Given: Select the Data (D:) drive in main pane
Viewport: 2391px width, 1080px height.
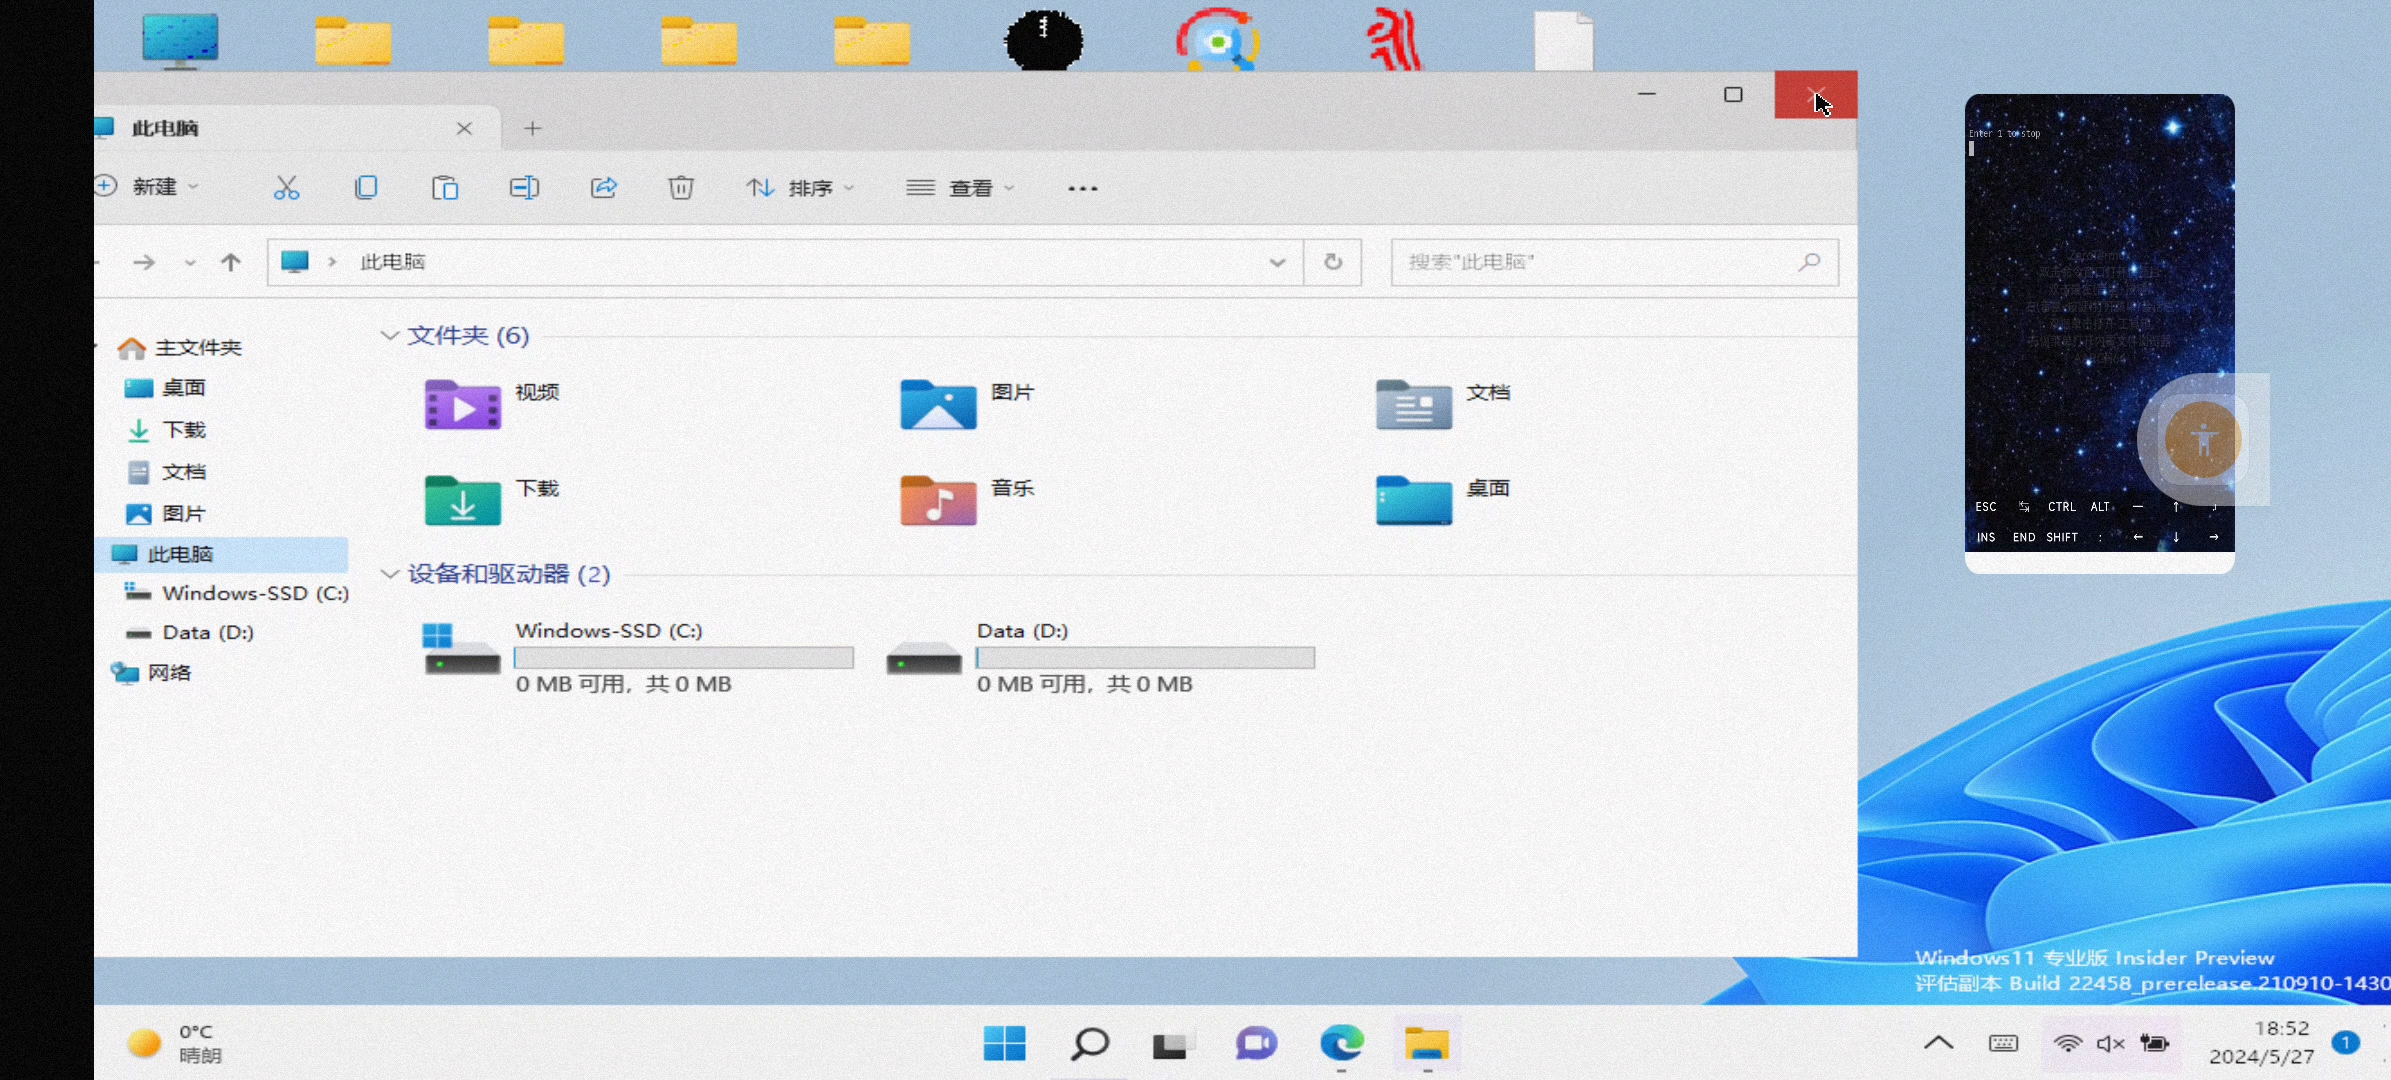Looking at the screenshot, I should pyautogui.click(x=1100, y=657).
